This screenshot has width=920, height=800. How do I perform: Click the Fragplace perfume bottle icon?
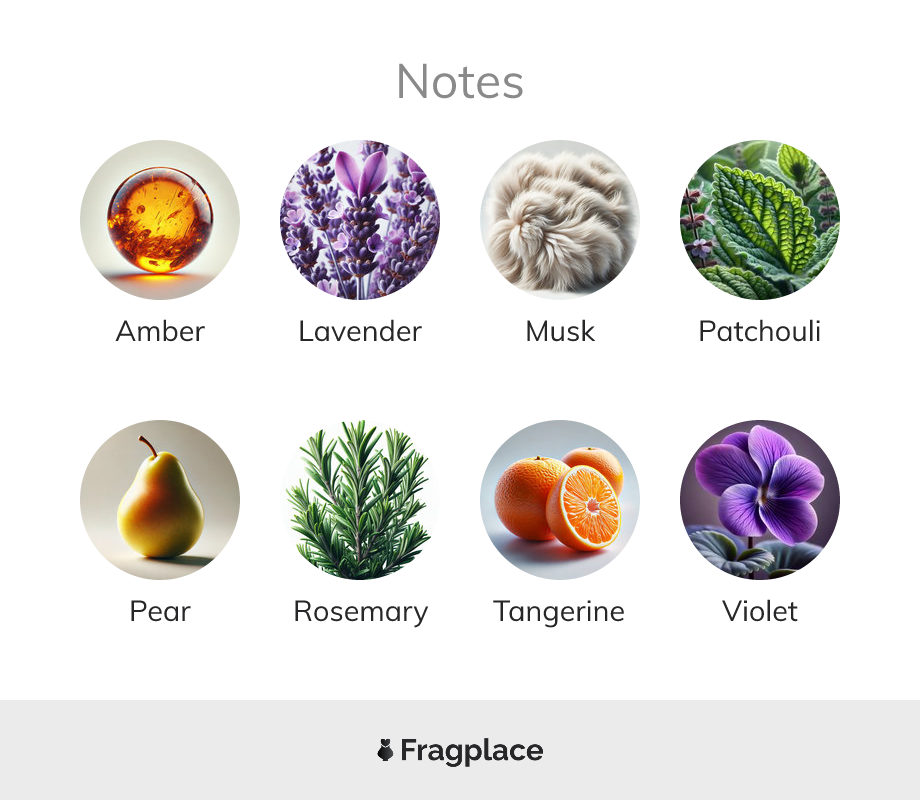click(x=385, y=750)
